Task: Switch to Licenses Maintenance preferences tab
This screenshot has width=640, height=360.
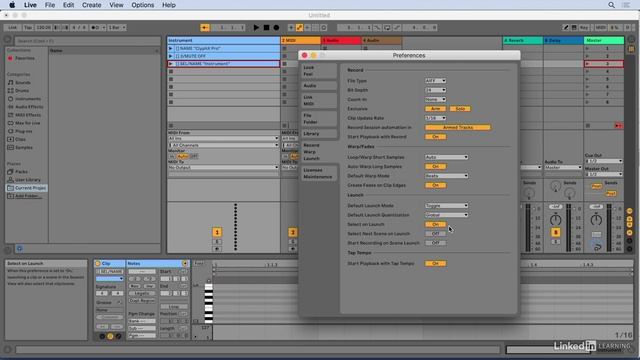Action: click(x=319, y=173)
